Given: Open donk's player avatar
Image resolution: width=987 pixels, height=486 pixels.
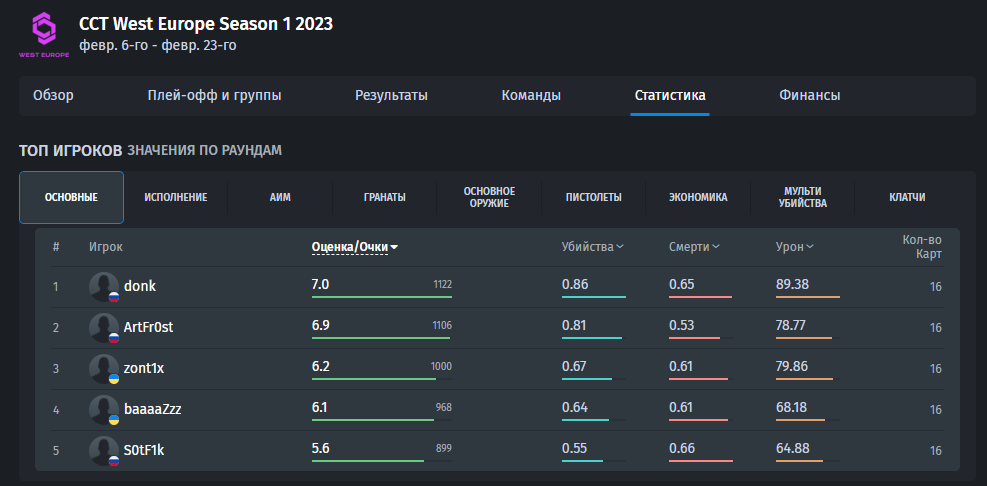Looking at the screenshot, I should 104,287.
